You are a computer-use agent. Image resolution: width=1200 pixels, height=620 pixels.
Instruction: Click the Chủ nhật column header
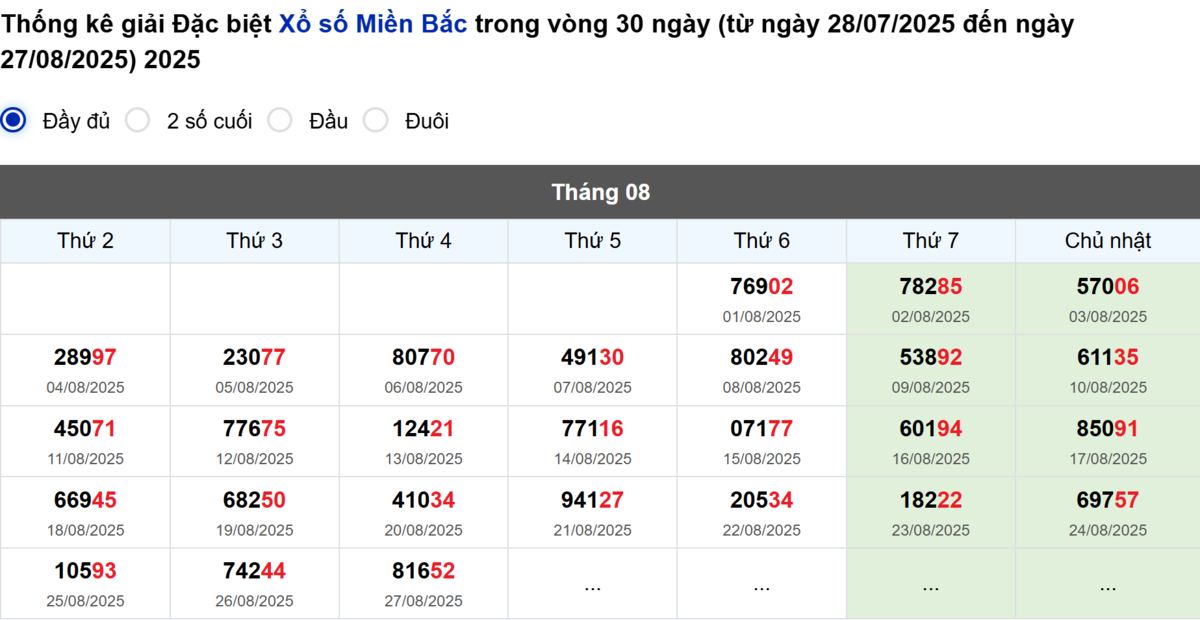pos(1107,241)
